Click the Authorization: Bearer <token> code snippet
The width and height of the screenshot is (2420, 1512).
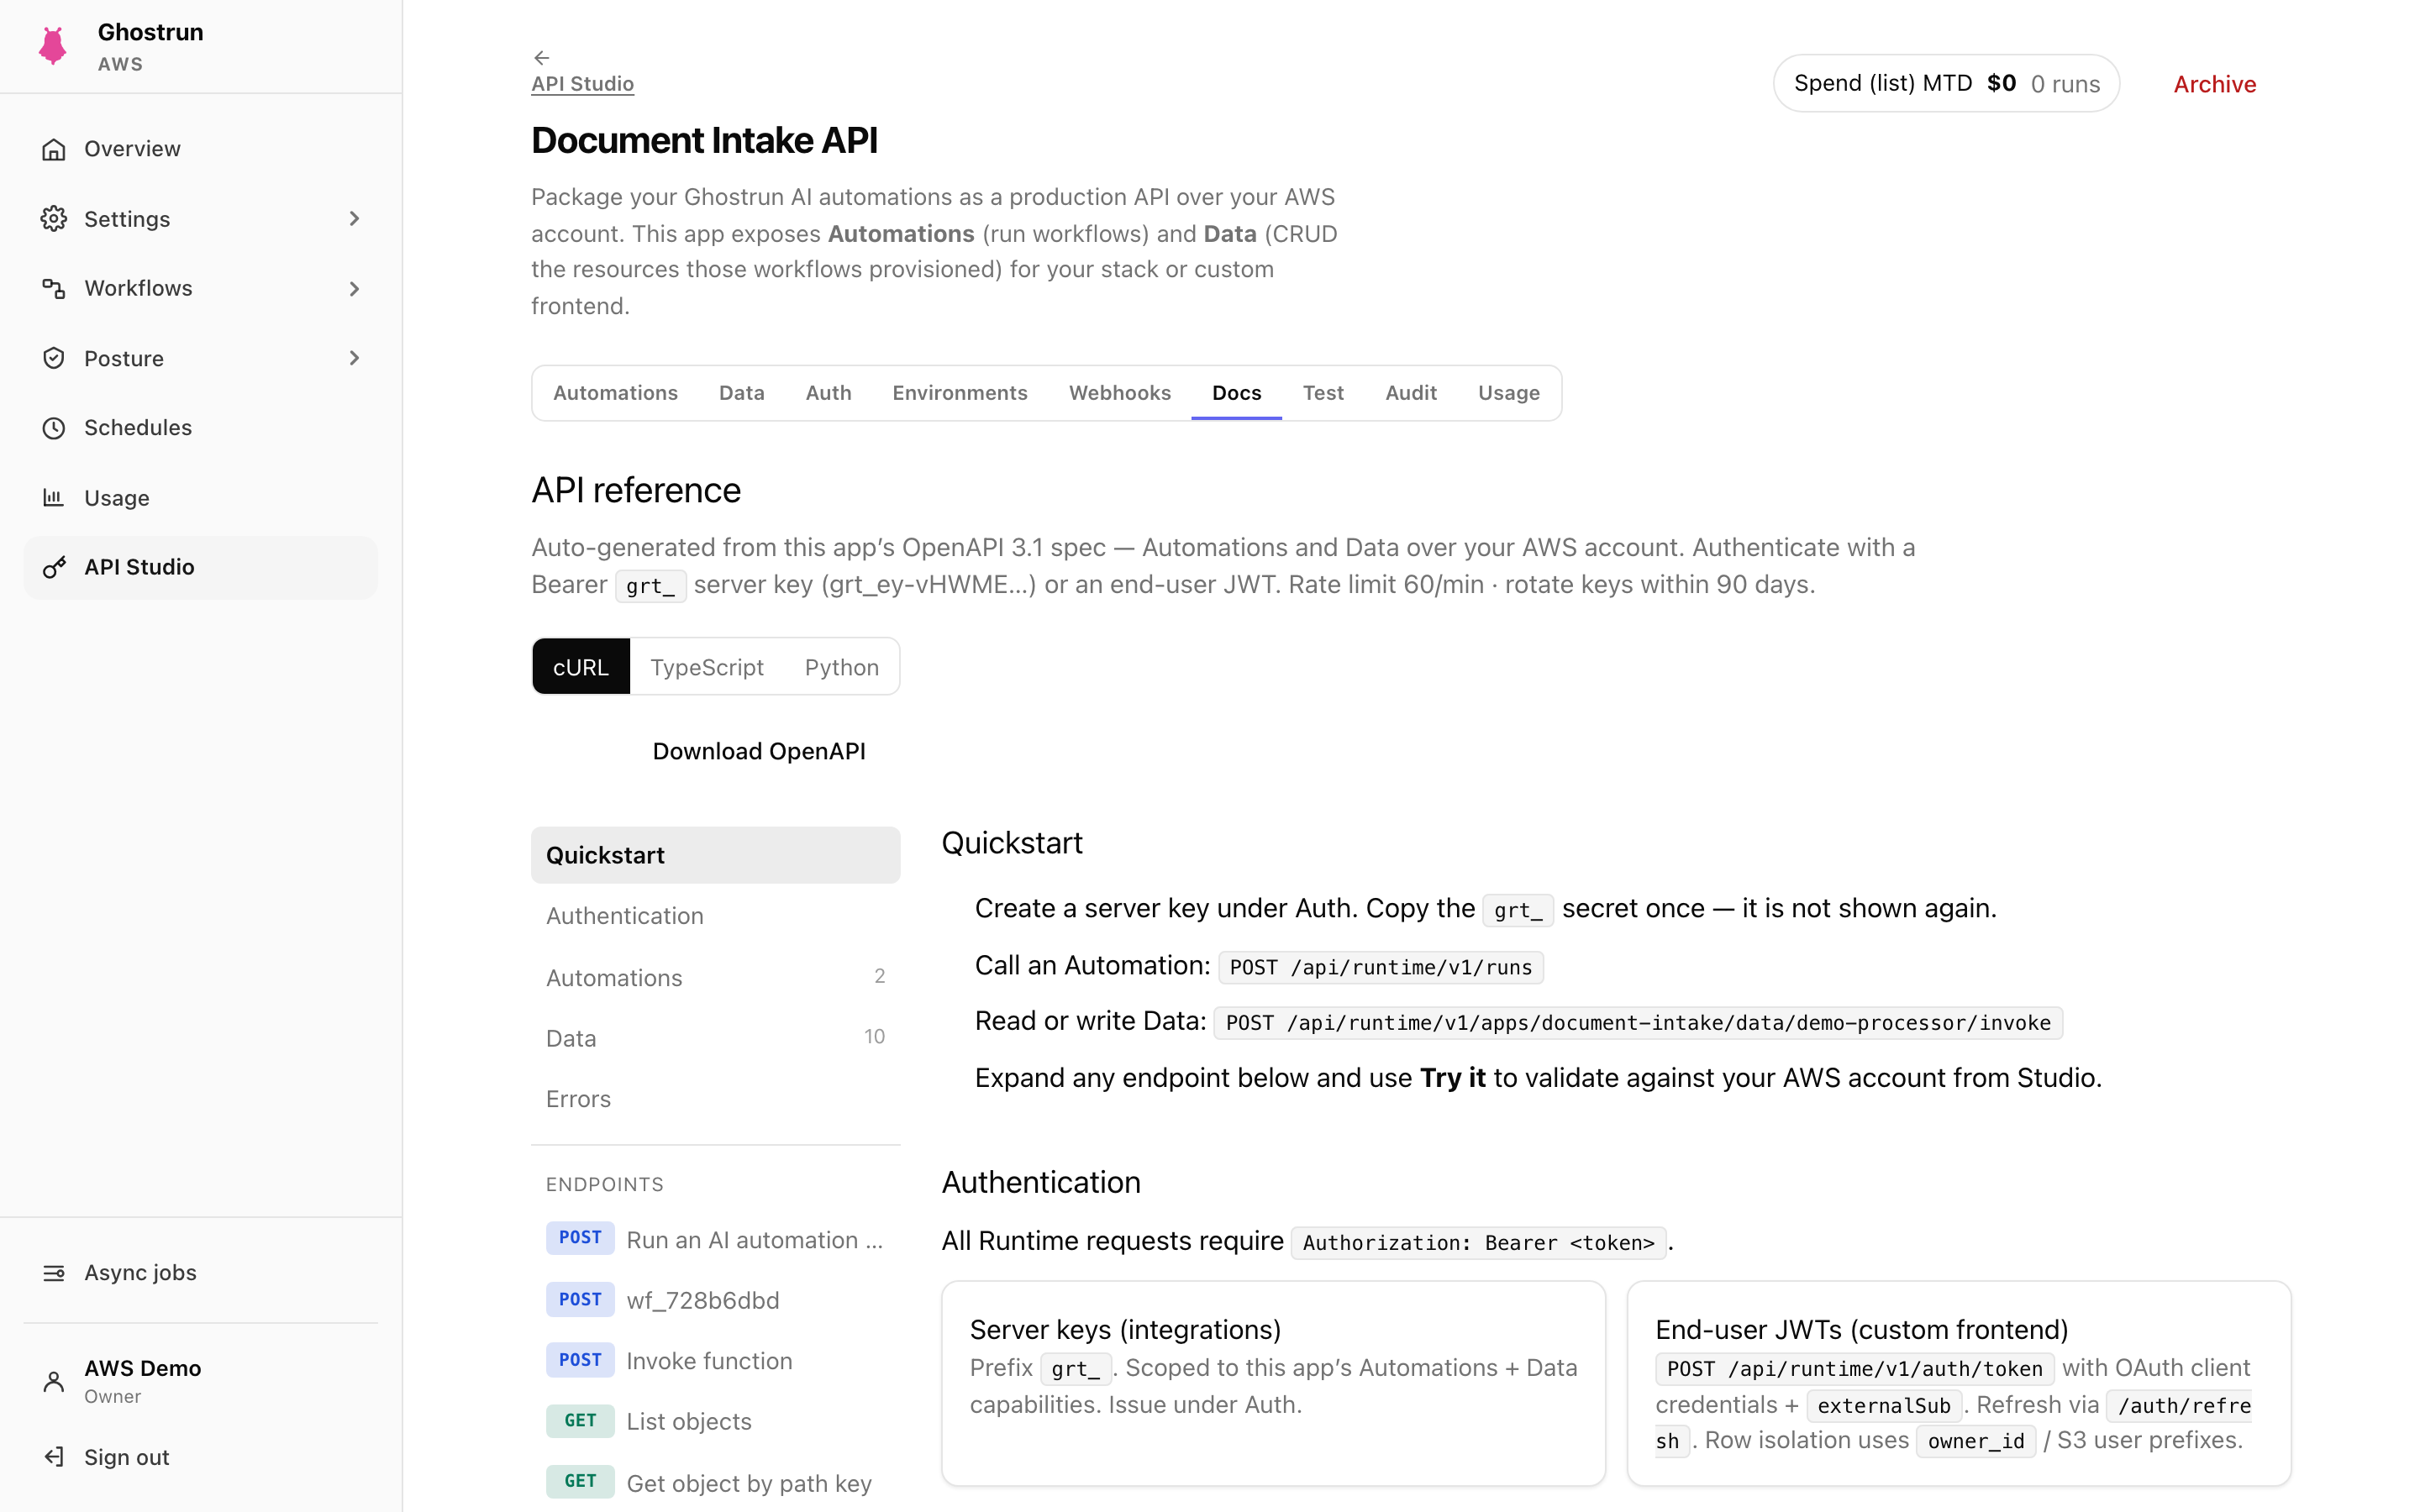pyautogui.click(x=1478, y=1243)
